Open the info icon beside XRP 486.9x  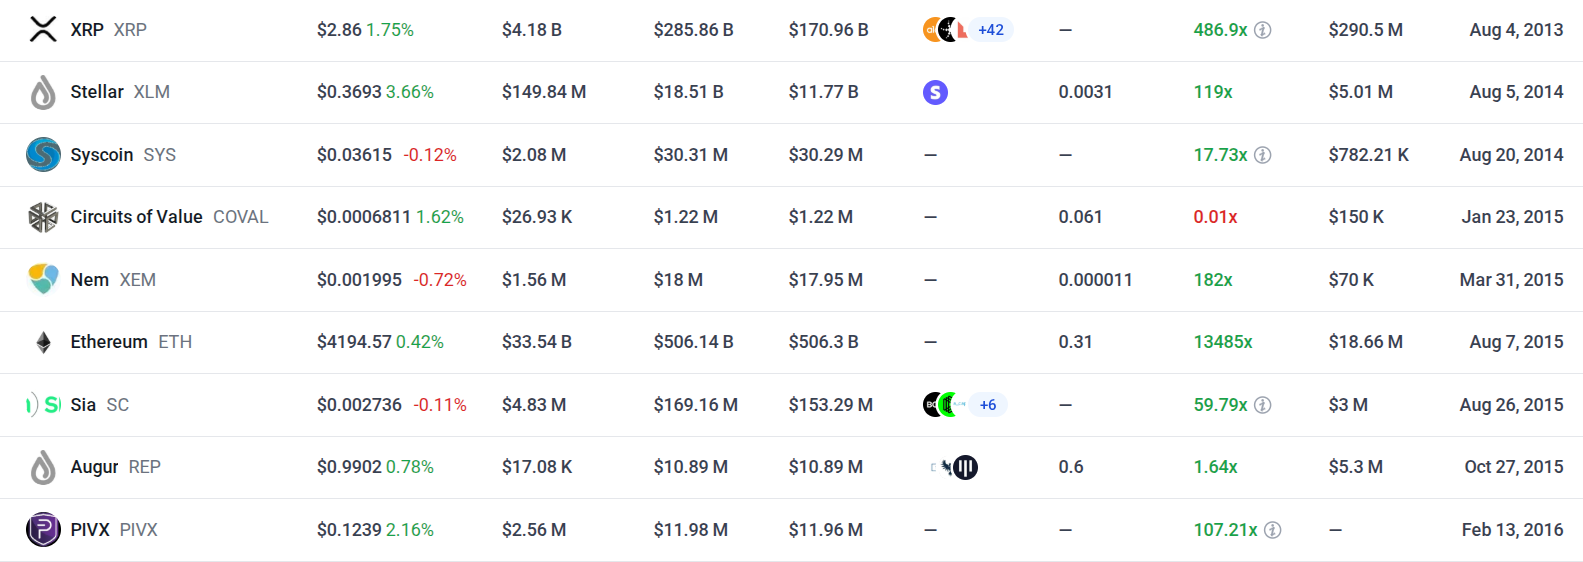(x=1263, y=30)
